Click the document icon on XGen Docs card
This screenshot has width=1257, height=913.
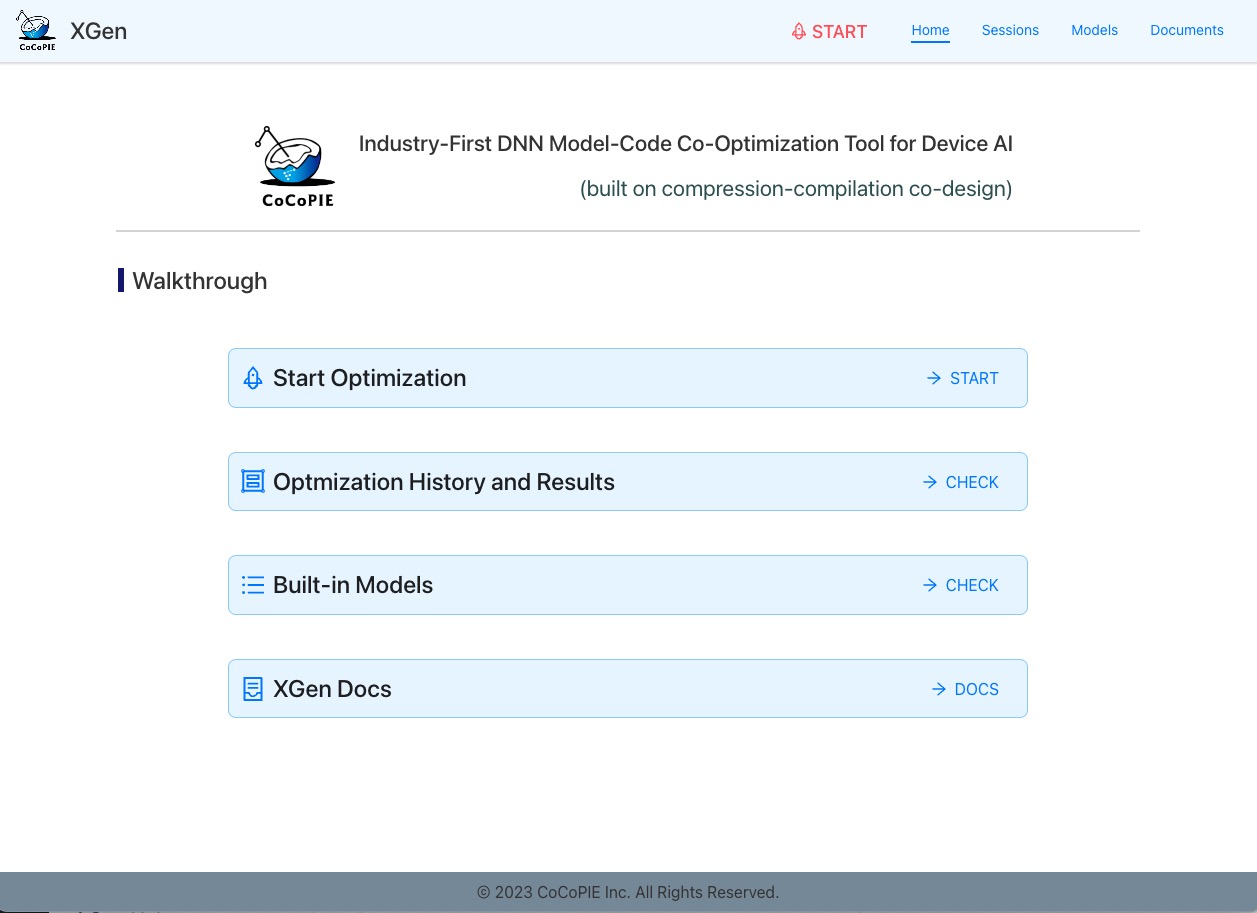coord(253,689)
